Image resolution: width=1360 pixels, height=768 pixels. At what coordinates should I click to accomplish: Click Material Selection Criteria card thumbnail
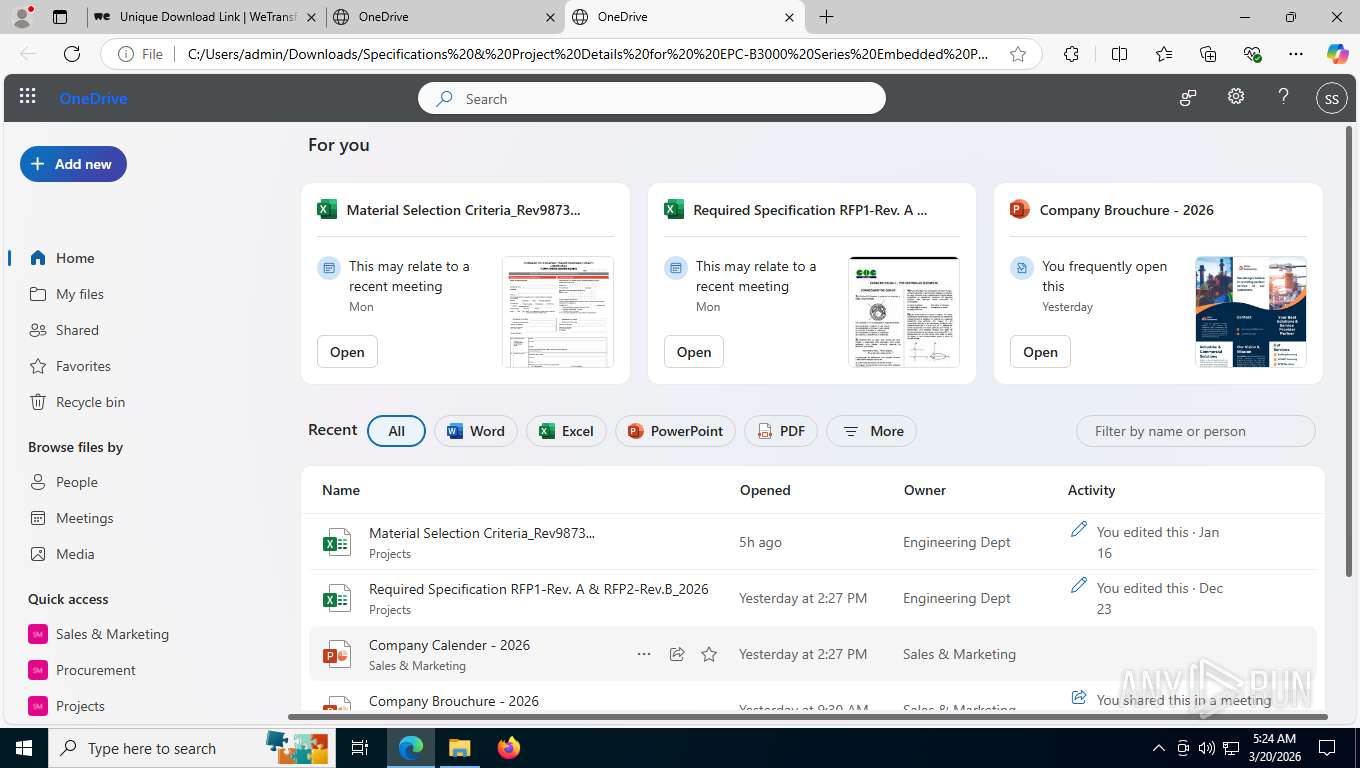558,312
